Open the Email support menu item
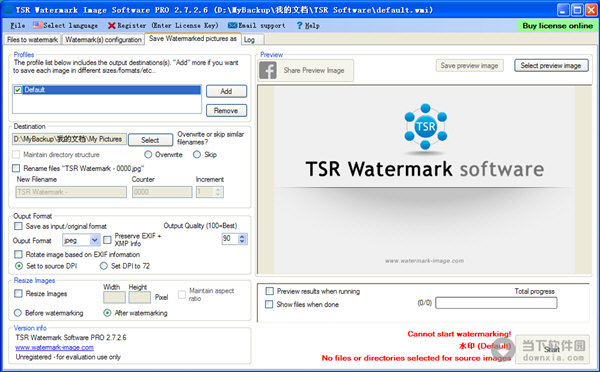600x372 pixels. (257, 26)
